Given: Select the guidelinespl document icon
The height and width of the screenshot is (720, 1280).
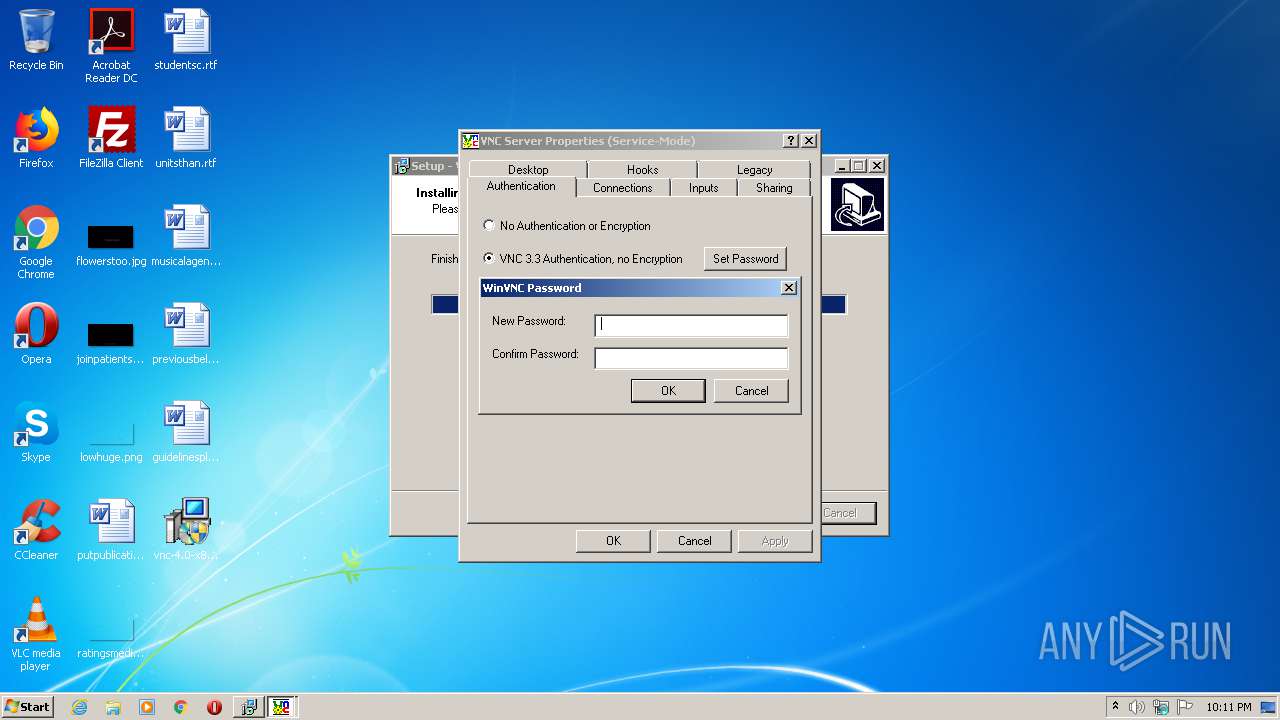Looking at the screenshot, I should coord(186,432).
